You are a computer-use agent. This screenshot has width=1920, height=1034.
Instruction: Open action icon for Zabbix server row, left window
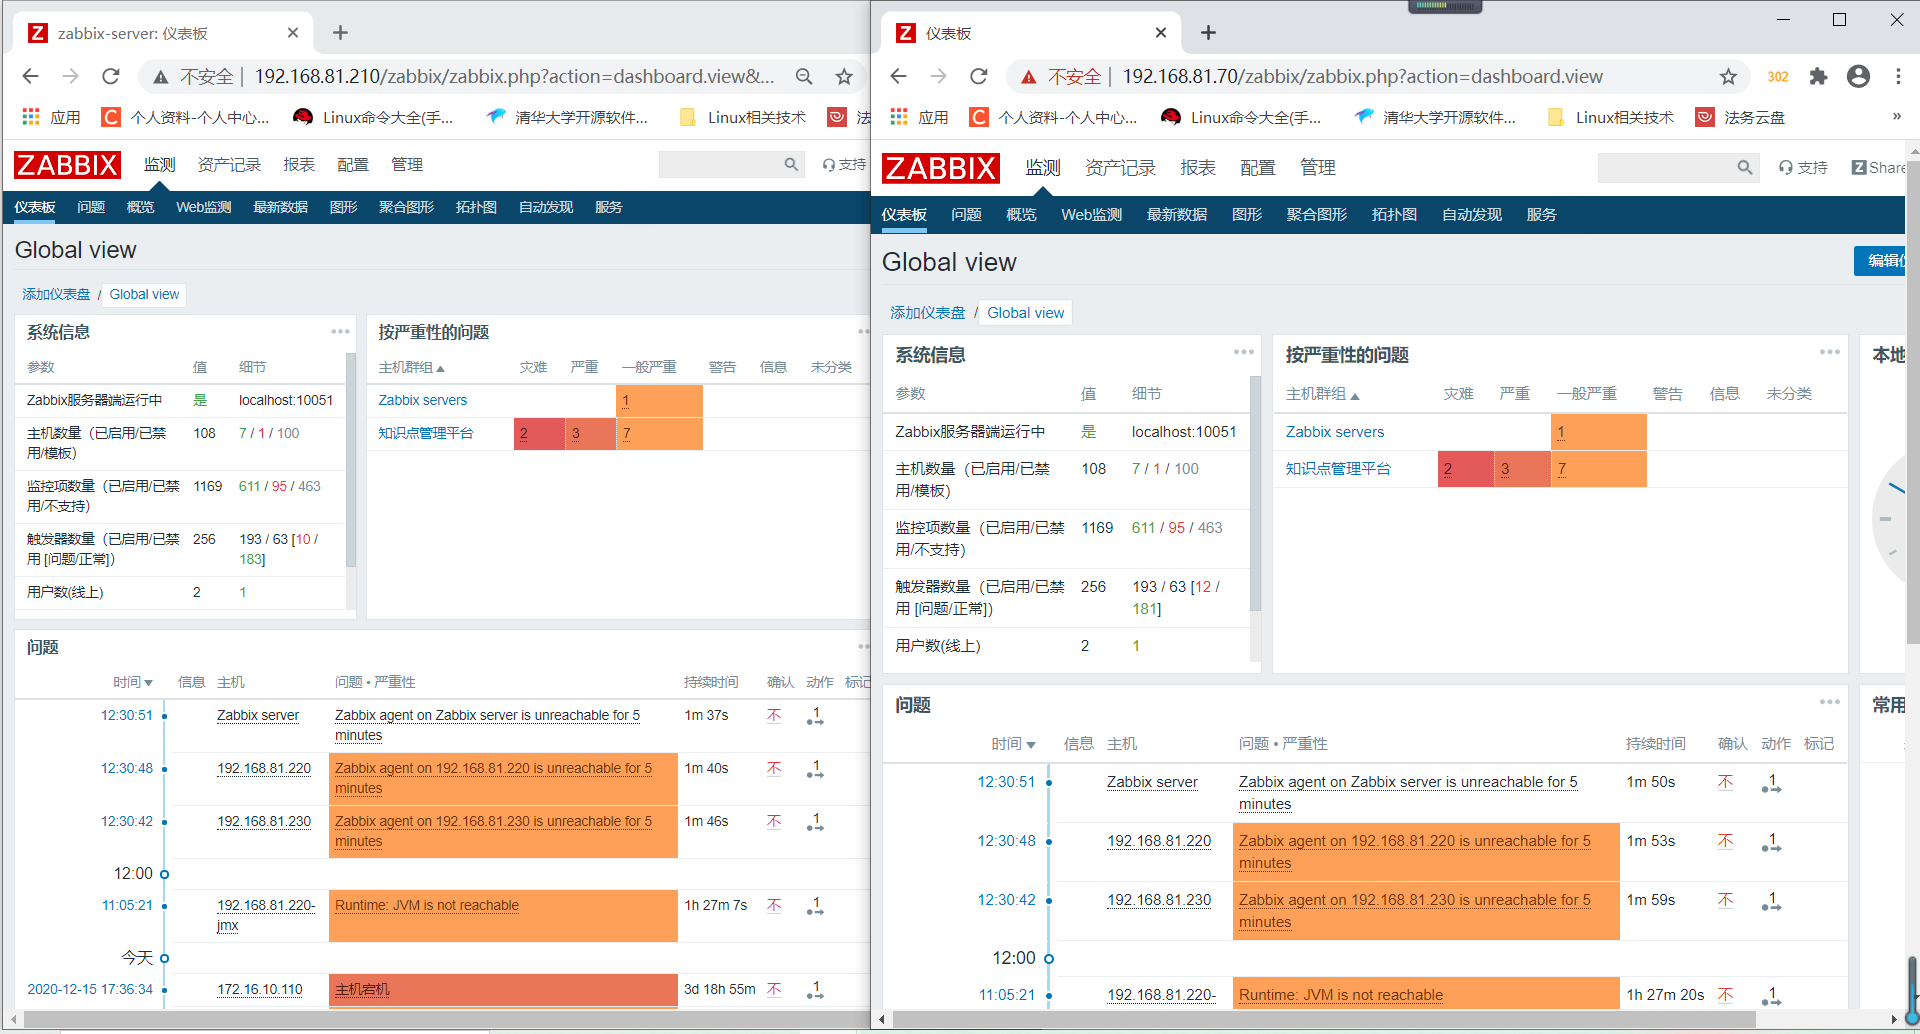point(815,716)
